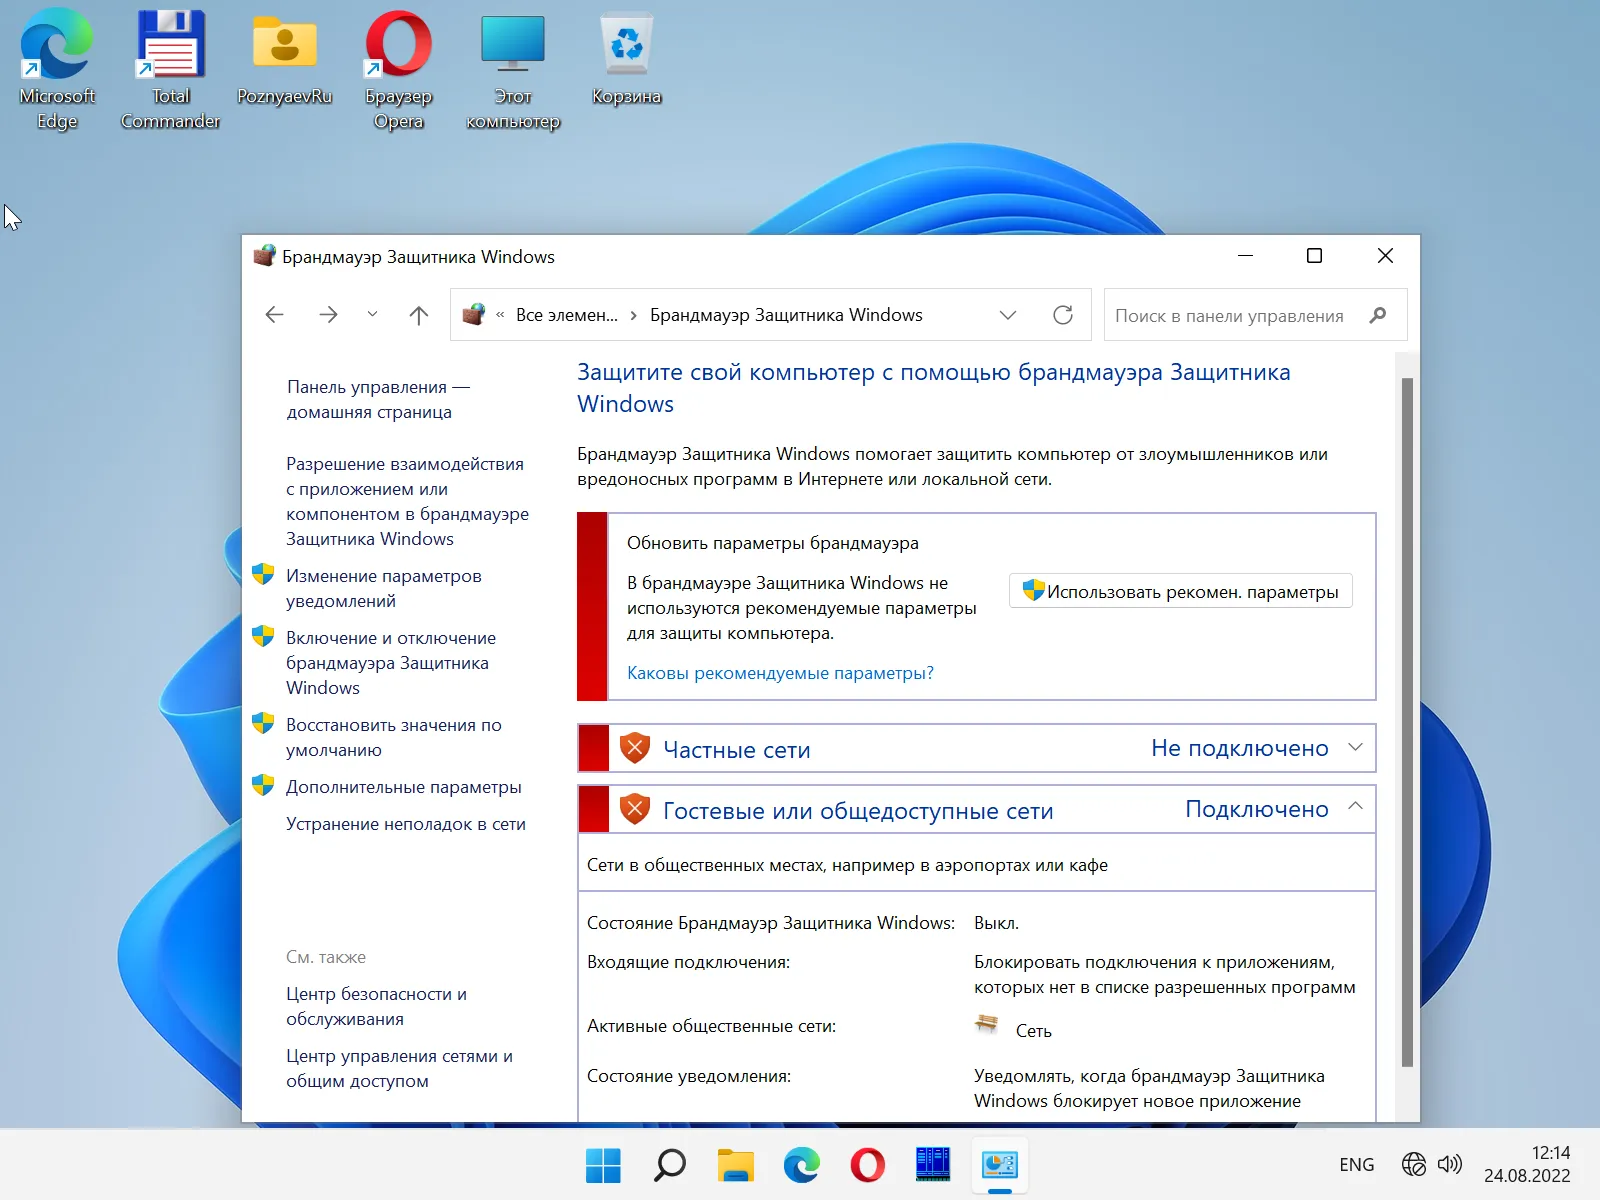Open 'Центр управления сетями и общим доступом'

(x=399, y=1068)
